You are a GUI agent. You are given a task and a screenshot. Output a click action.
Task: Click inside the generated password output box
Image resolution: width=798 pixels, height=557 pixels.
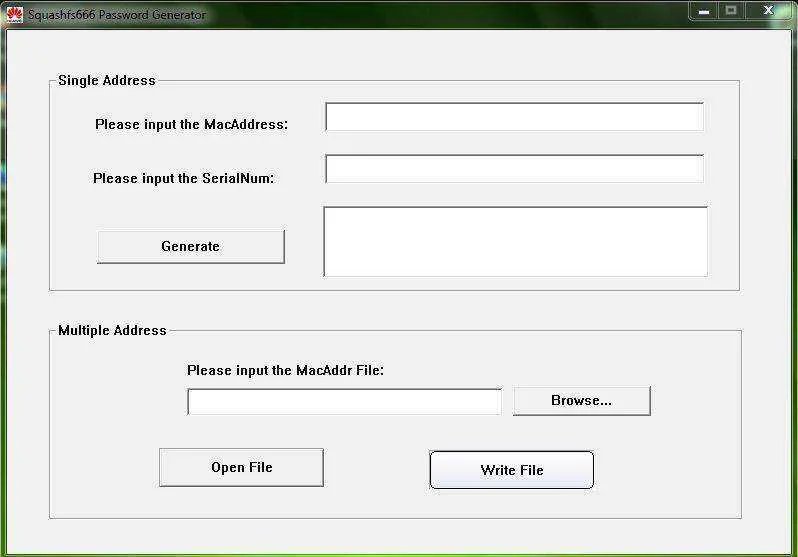[516, 241]
